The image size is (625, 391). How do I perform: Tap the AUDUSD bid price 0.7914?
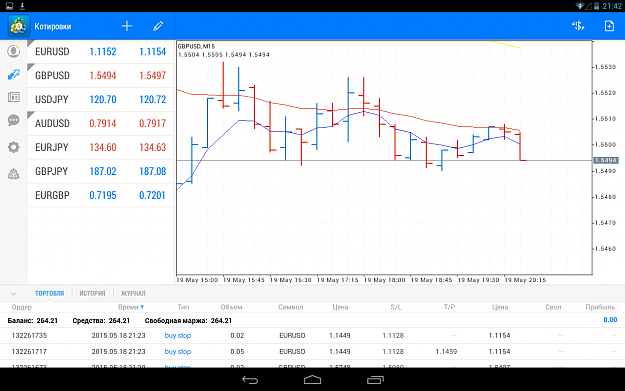(103, 123)
